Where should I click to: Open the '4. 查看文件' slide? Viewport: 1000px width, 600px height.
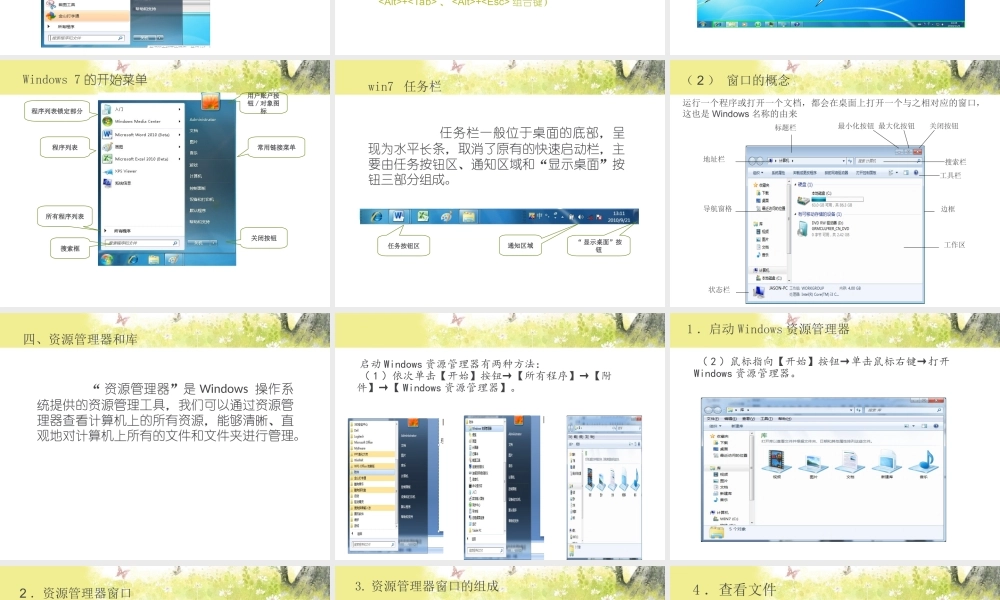(835, 583)
